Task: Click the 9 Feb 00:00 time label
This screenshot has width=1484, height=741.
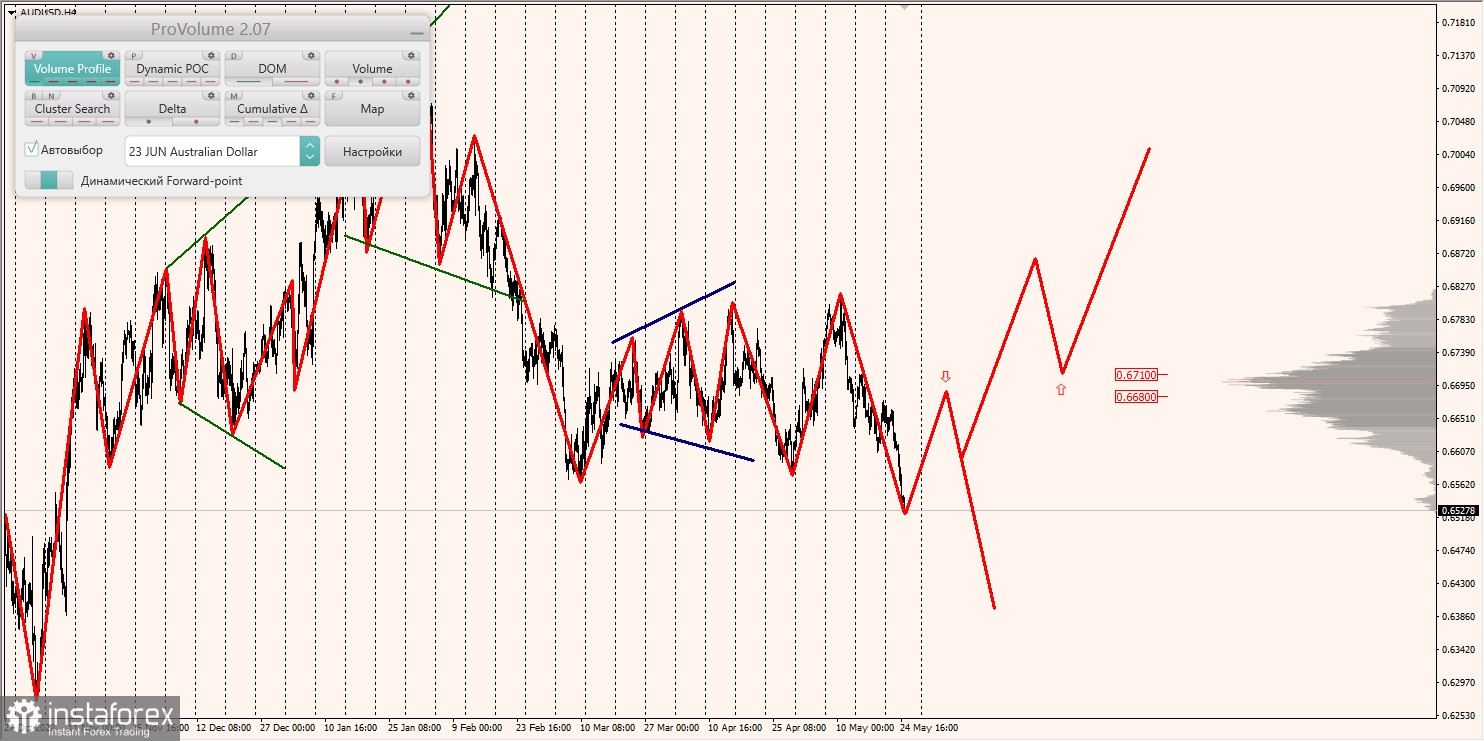Action: tap(478, 728)
